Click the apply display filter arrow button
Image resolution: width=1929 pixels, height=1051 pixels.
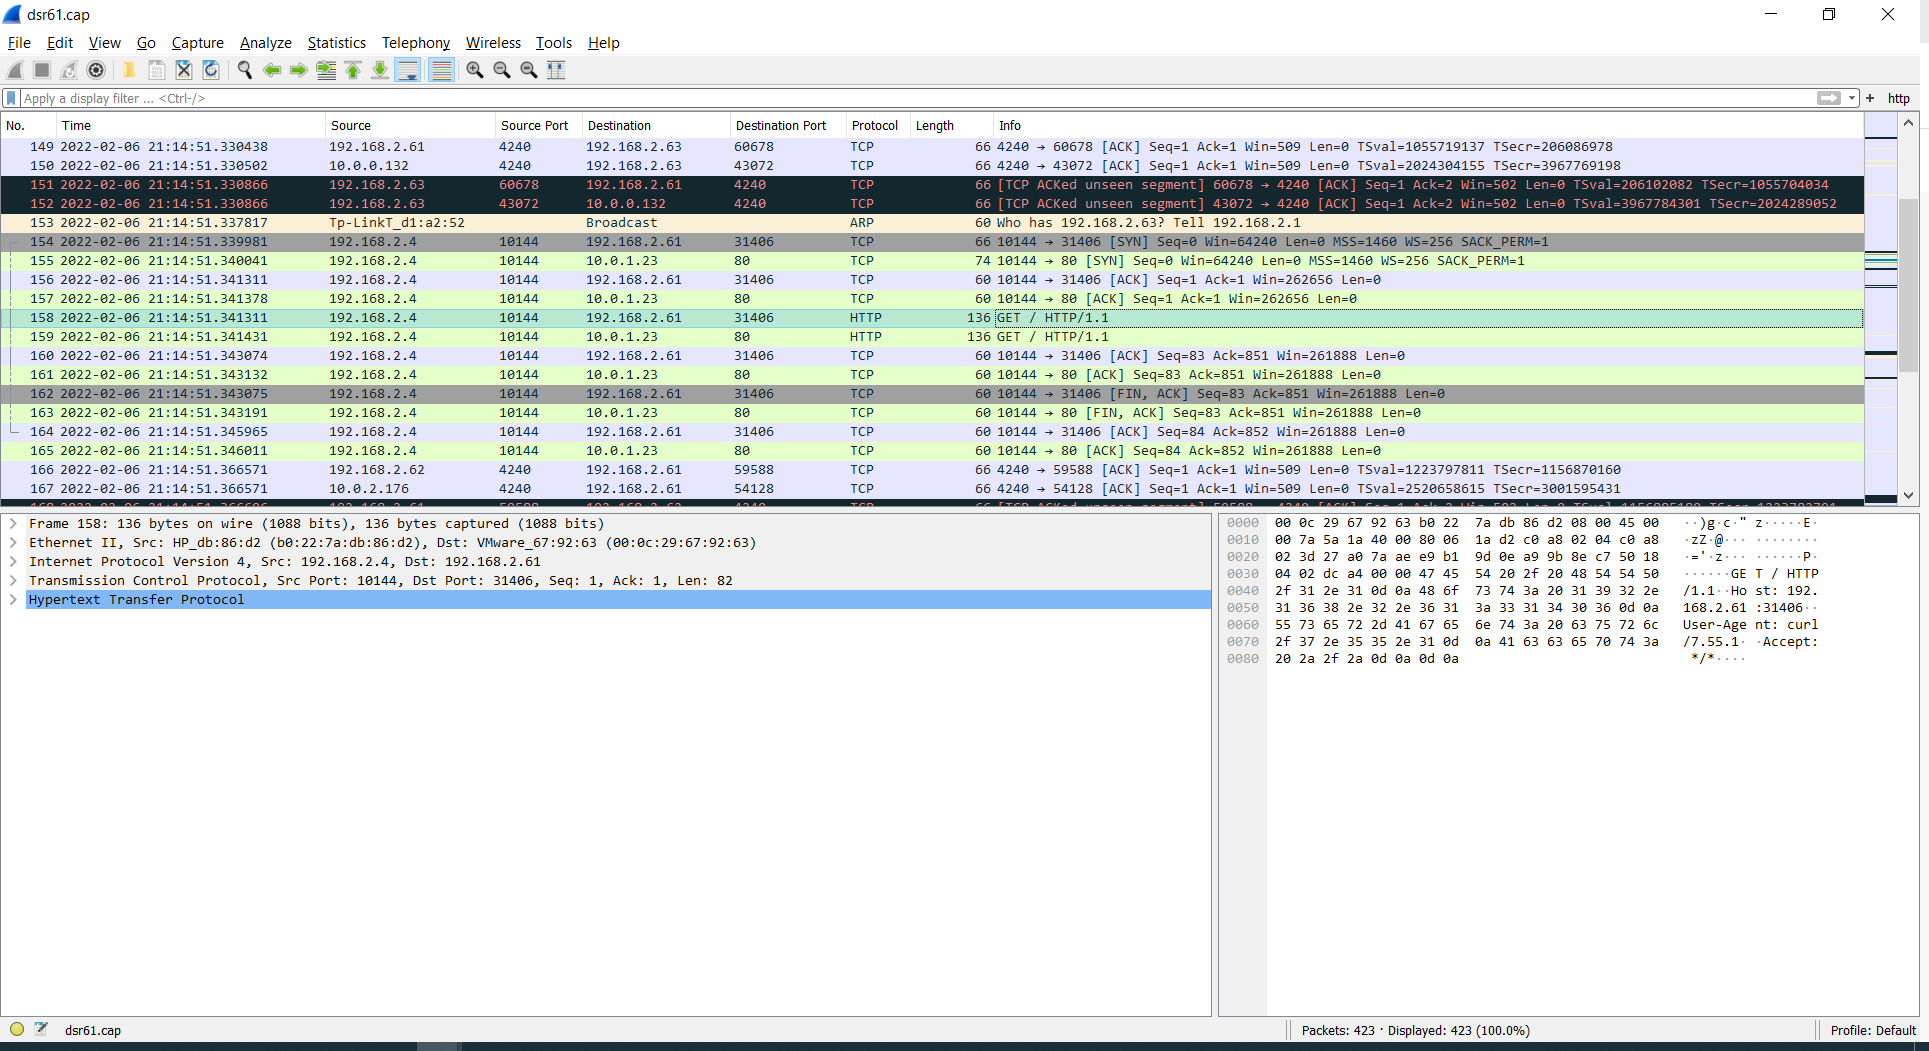pos(1828,98)
